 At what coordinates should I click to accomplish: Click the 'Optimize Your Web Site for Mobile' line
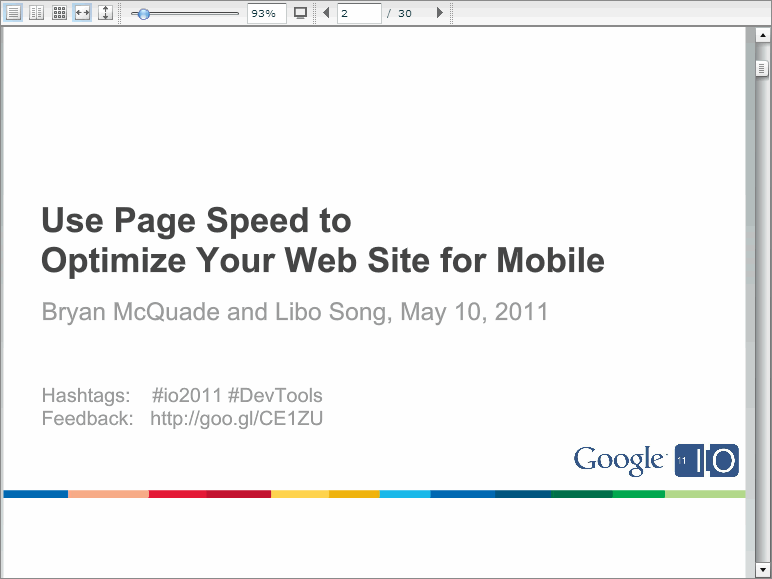(x=323, y=260)
